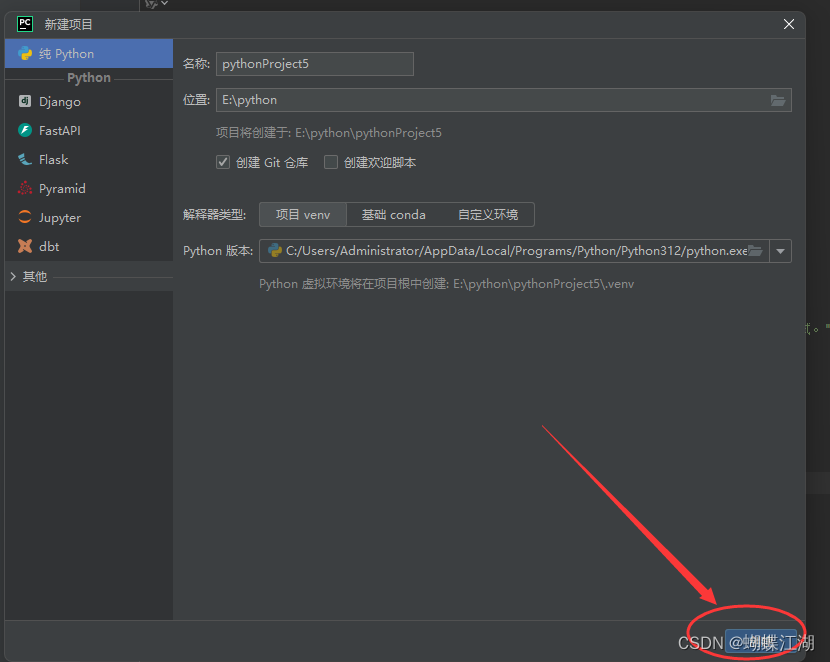Click the project name input field
The height and width of the screenshot is (662, 830).
[x=314, y=63]
